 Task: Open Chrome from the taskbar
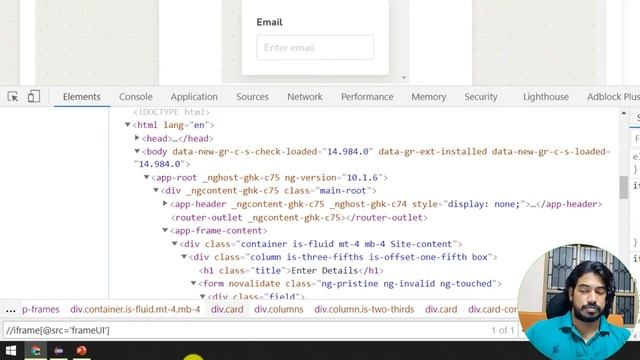click(x=36, y=351)
